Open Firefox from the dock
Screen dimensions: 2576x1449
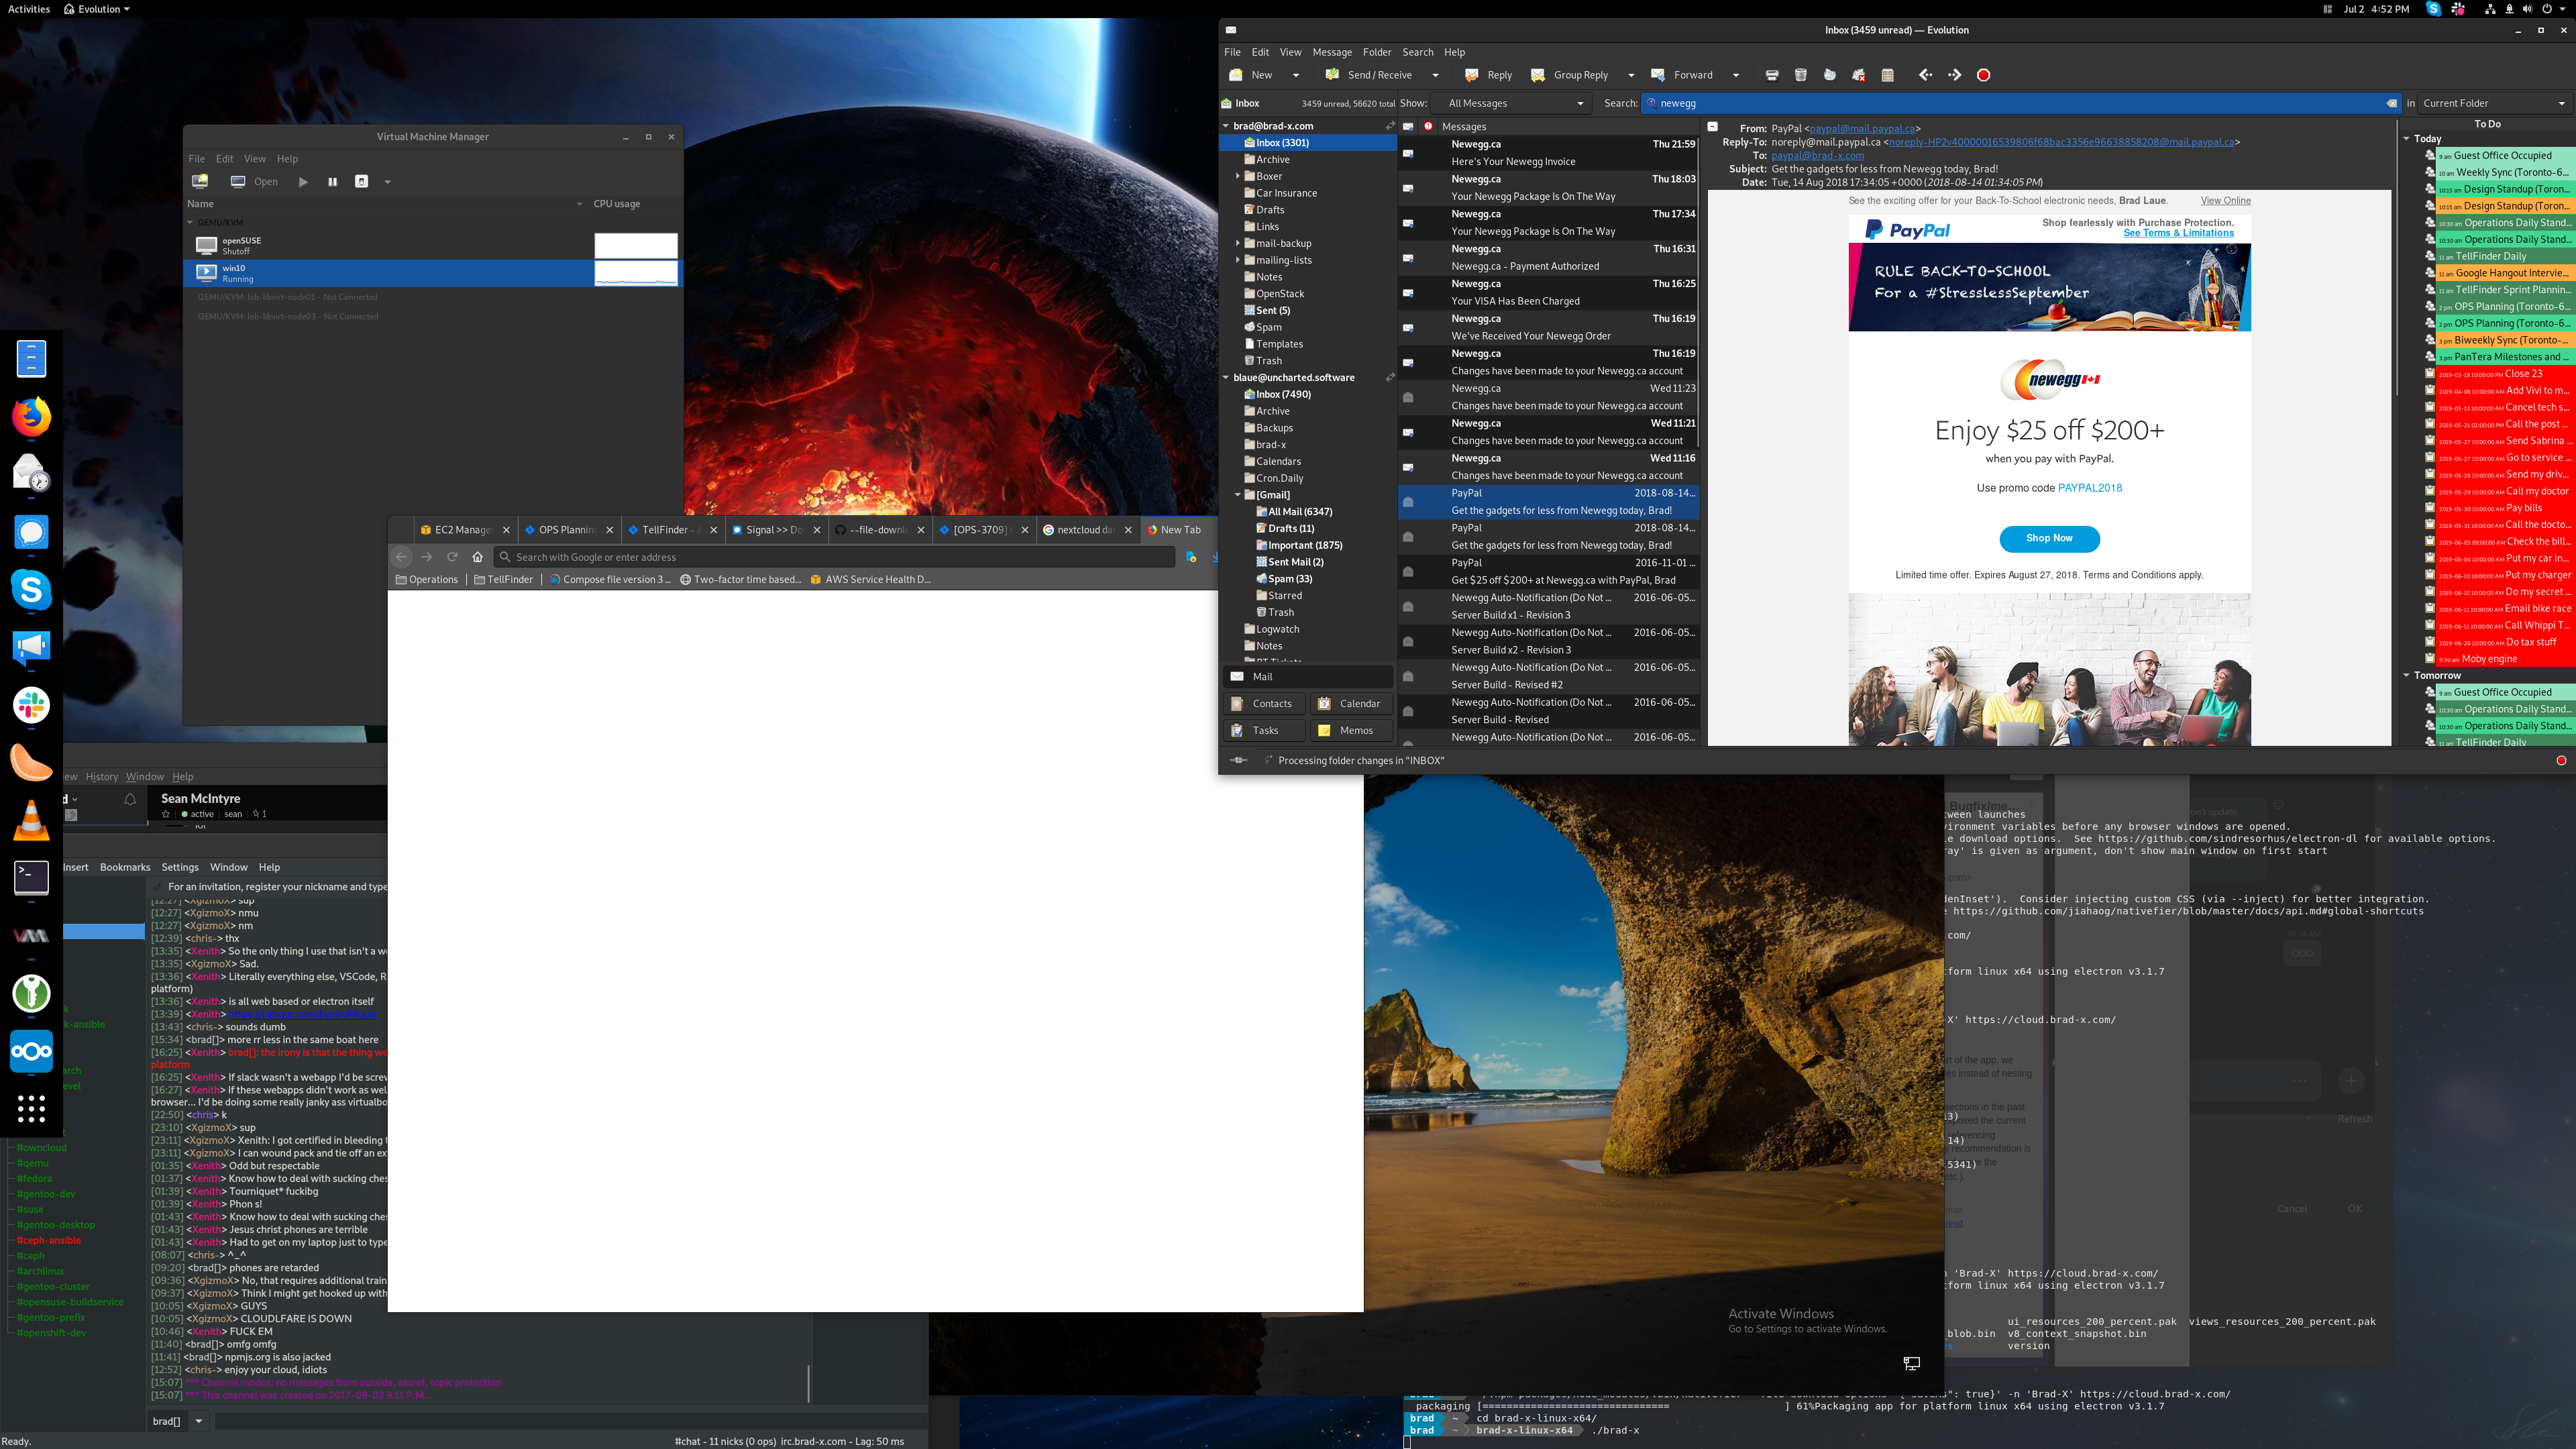click(31, 416)
